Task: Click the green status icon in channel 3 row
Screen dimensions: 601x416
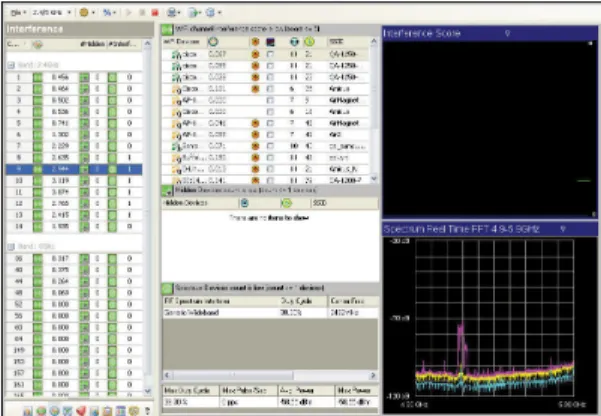Action: pos(38,100)
